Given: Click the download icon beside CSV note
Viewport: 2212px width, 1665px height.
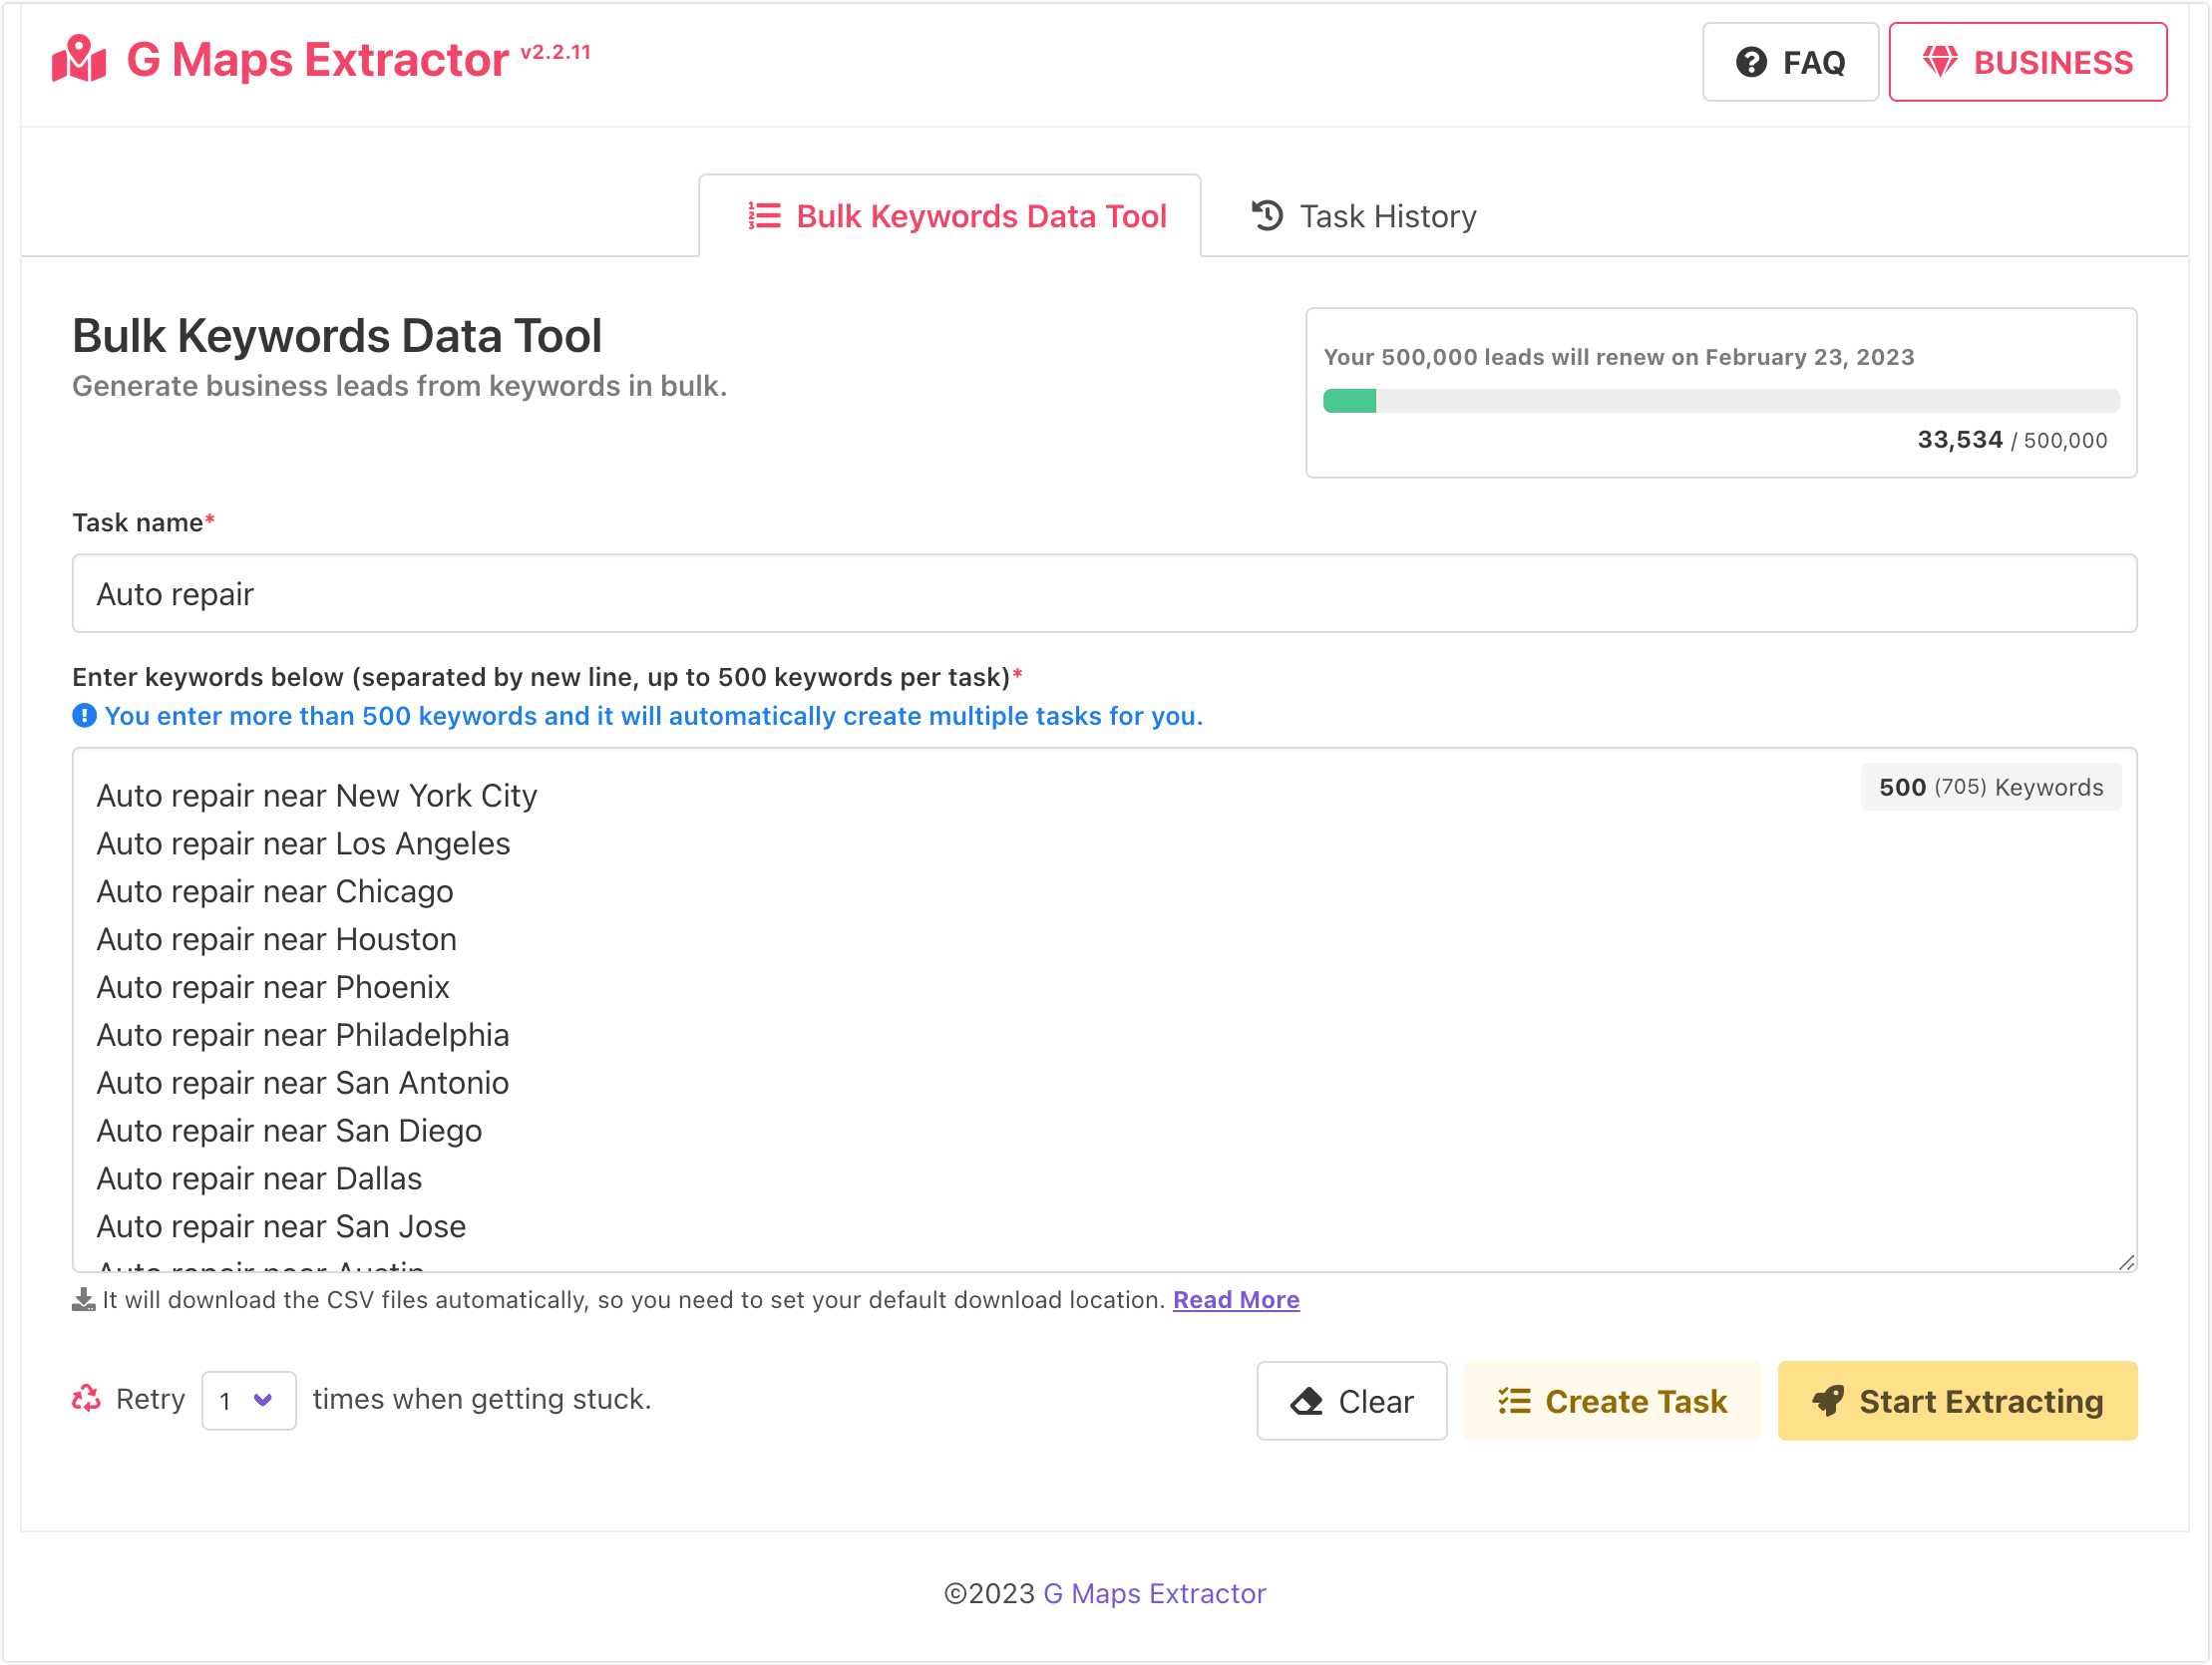Looking at the screenshot, I should point(84,1299).
